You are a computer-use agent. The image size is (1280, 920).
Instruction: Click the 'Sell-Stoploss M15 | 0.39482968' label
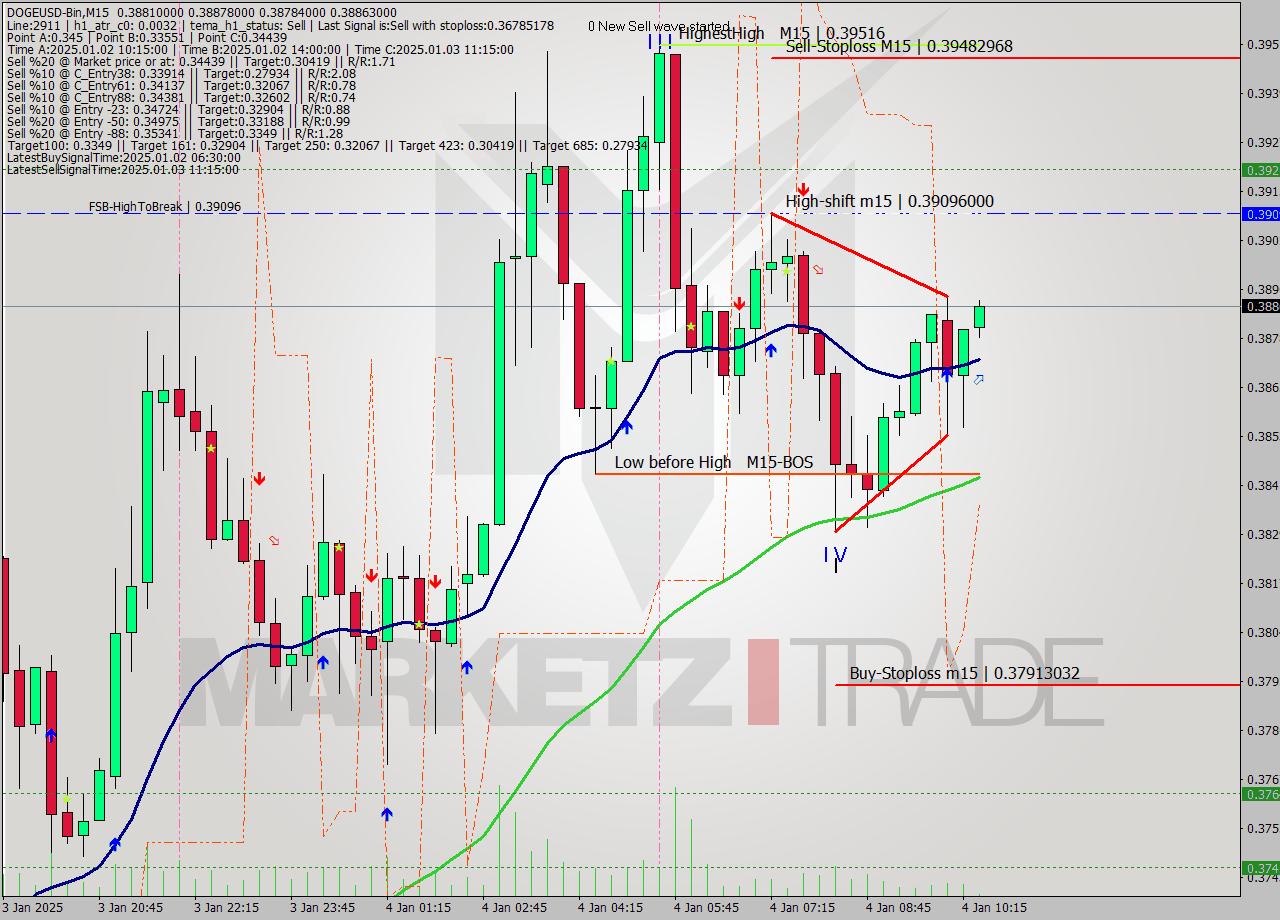click(x=899, y=46)
